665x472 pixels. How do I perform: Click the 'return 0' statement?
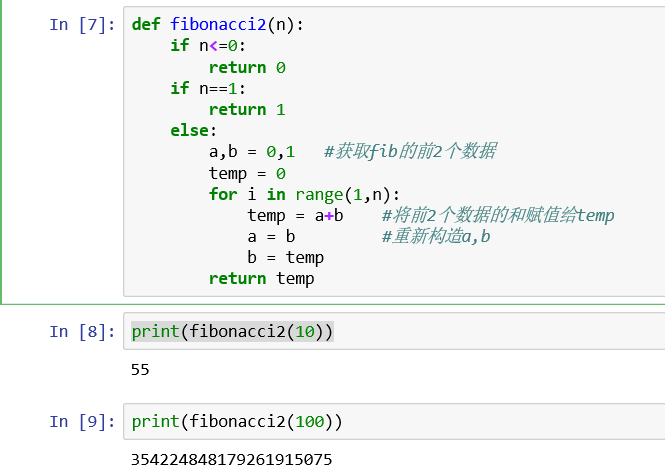(x=247, y=67)
